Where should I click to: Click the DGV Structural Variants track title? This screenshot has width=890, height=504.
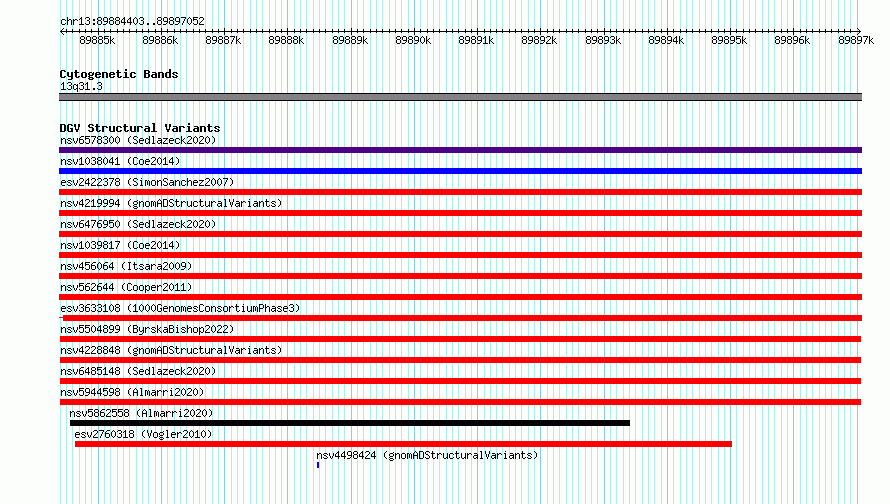point(140,128)
